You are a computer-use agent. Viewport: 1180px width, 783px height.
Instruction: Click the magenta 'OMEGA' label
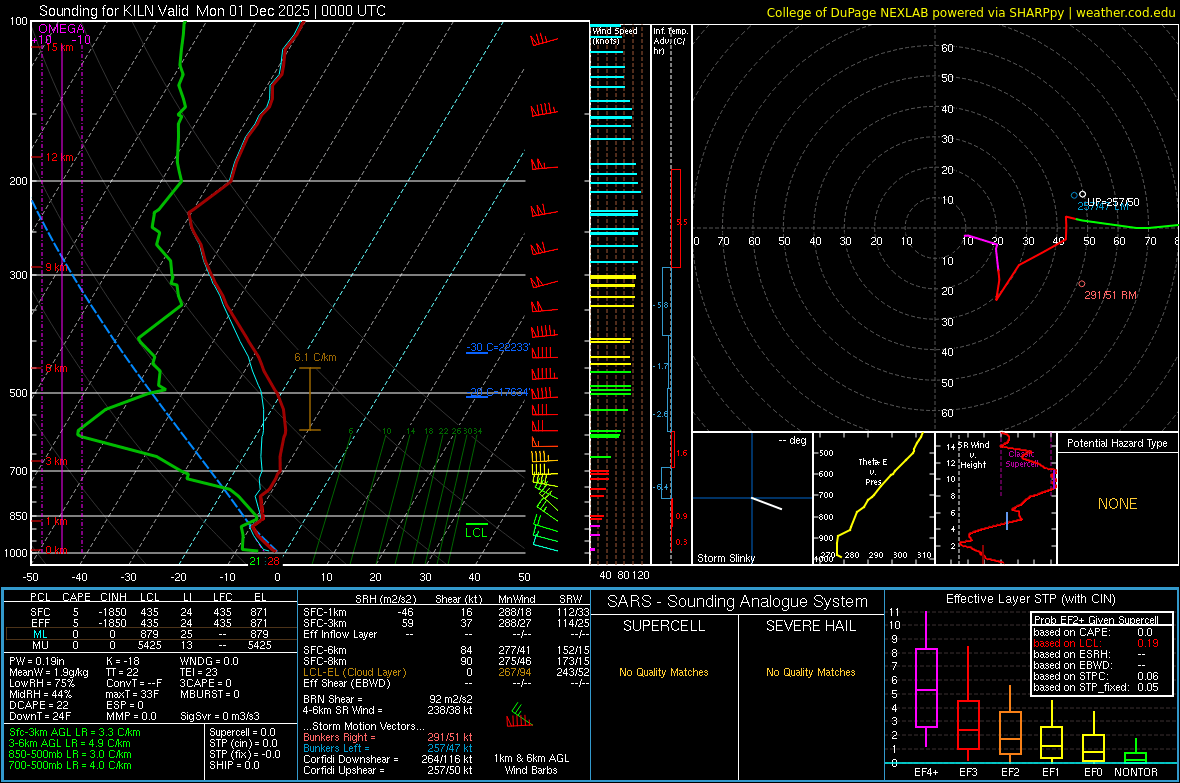pyautogui.click(x=61, y=29)
